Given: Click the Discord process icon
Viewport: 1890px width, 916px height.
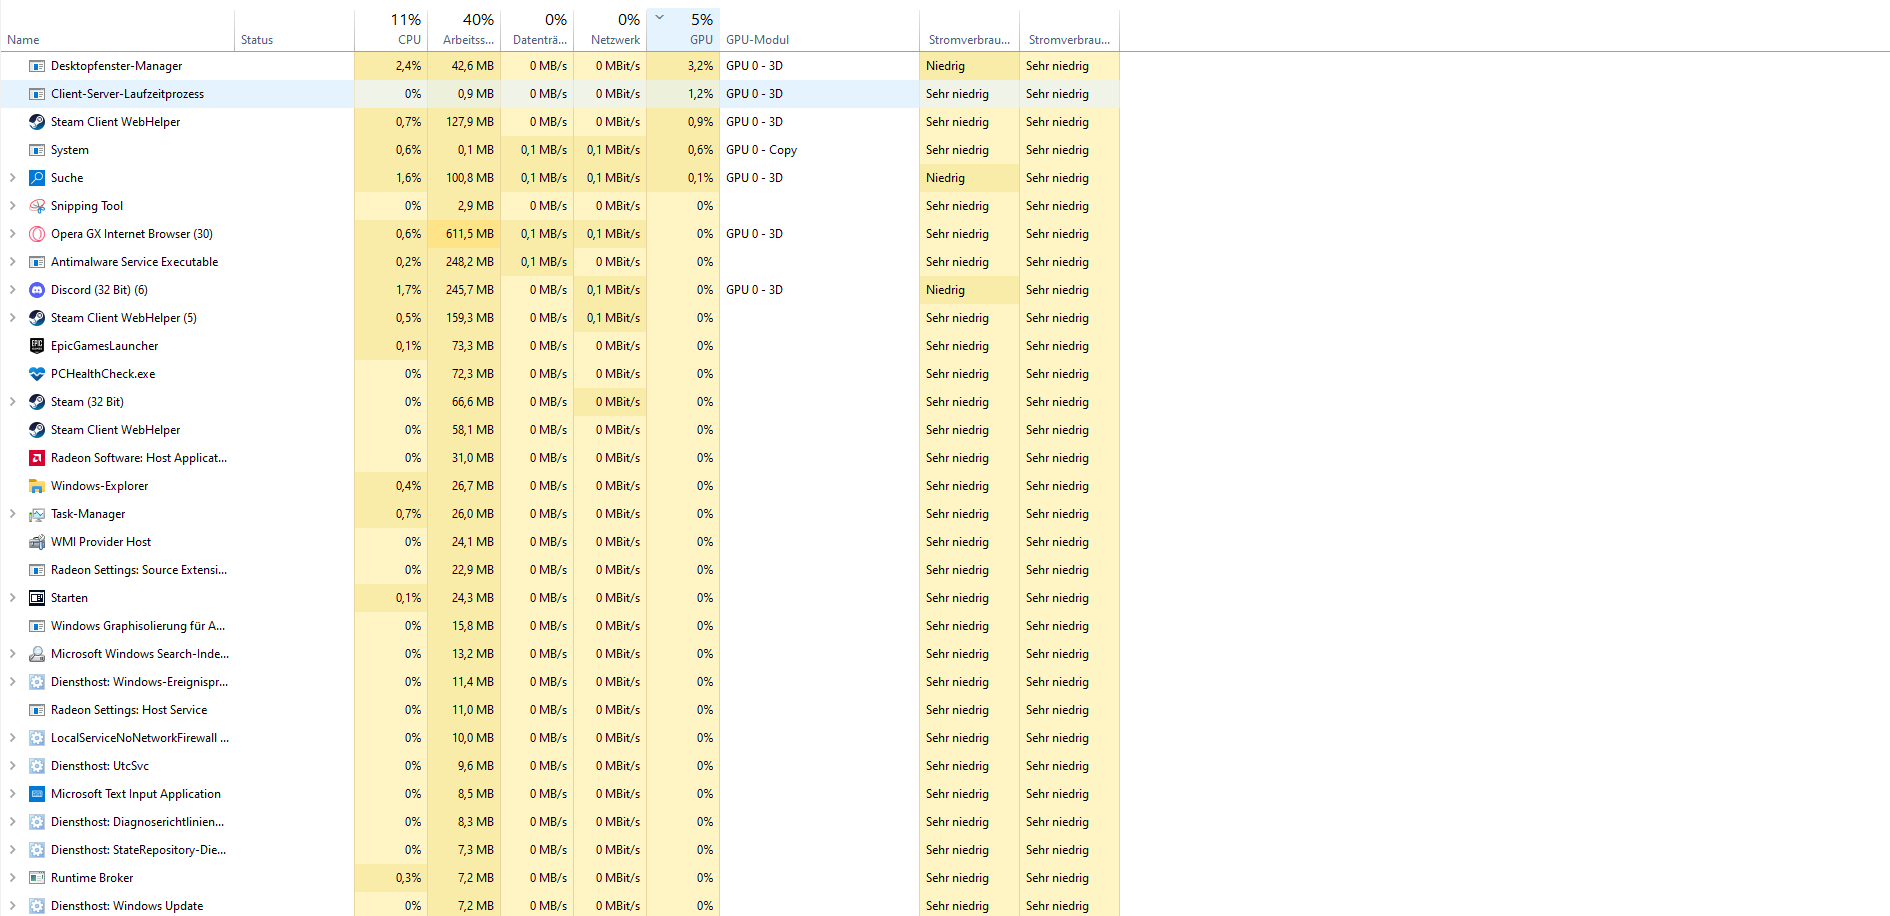Looking at the screenshot, I should point(37,290).
